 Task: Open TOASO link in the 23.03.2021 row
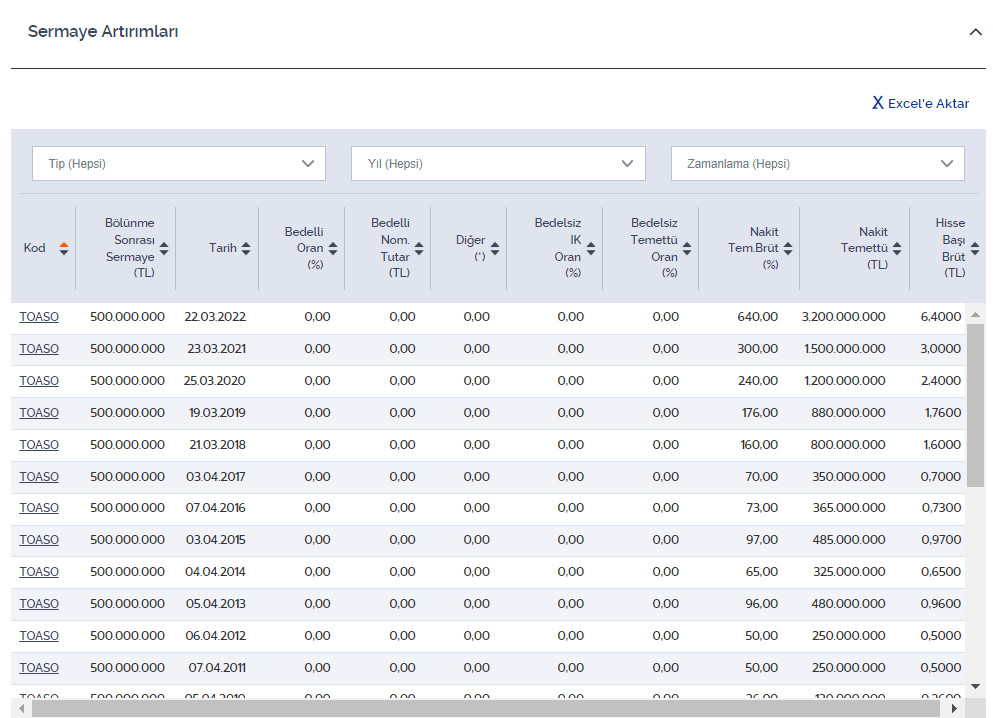click(39, 349)
